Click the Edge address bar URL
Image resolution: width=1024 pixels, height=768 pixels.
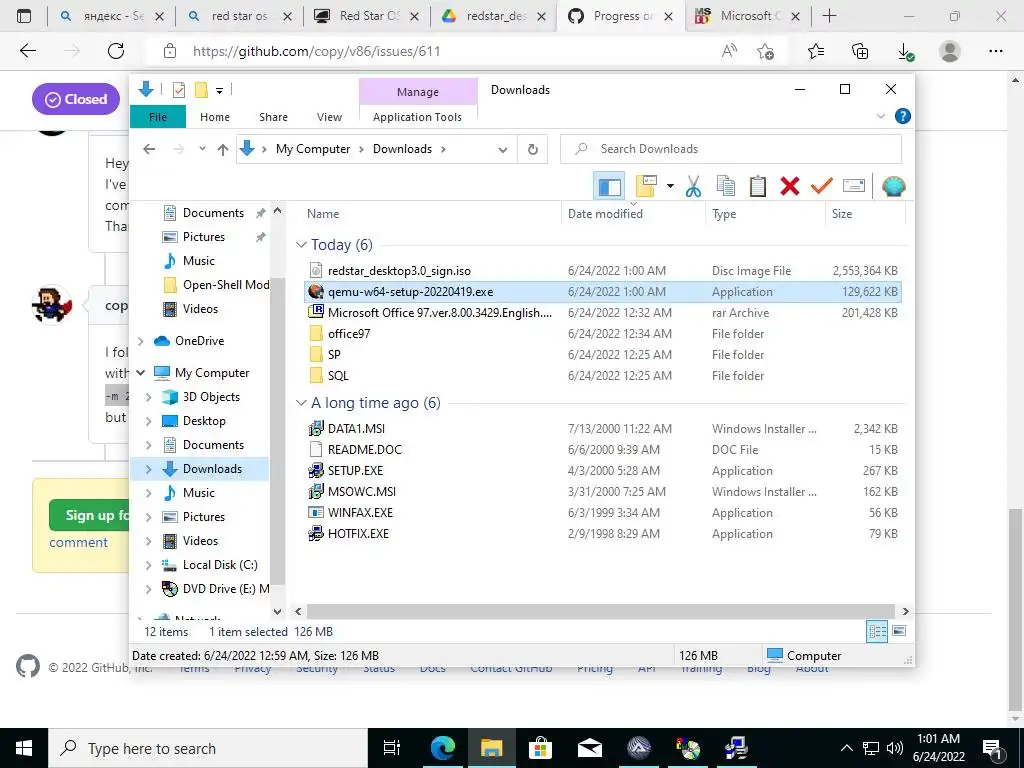(316, 51)
